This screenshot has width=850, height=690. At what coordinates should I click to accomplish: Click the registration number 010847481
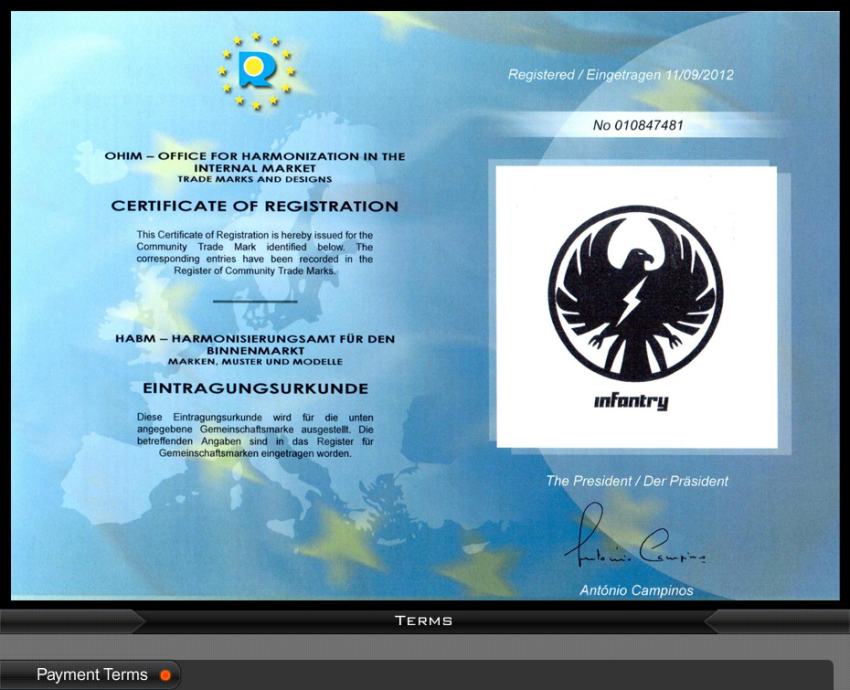point(638,125)
